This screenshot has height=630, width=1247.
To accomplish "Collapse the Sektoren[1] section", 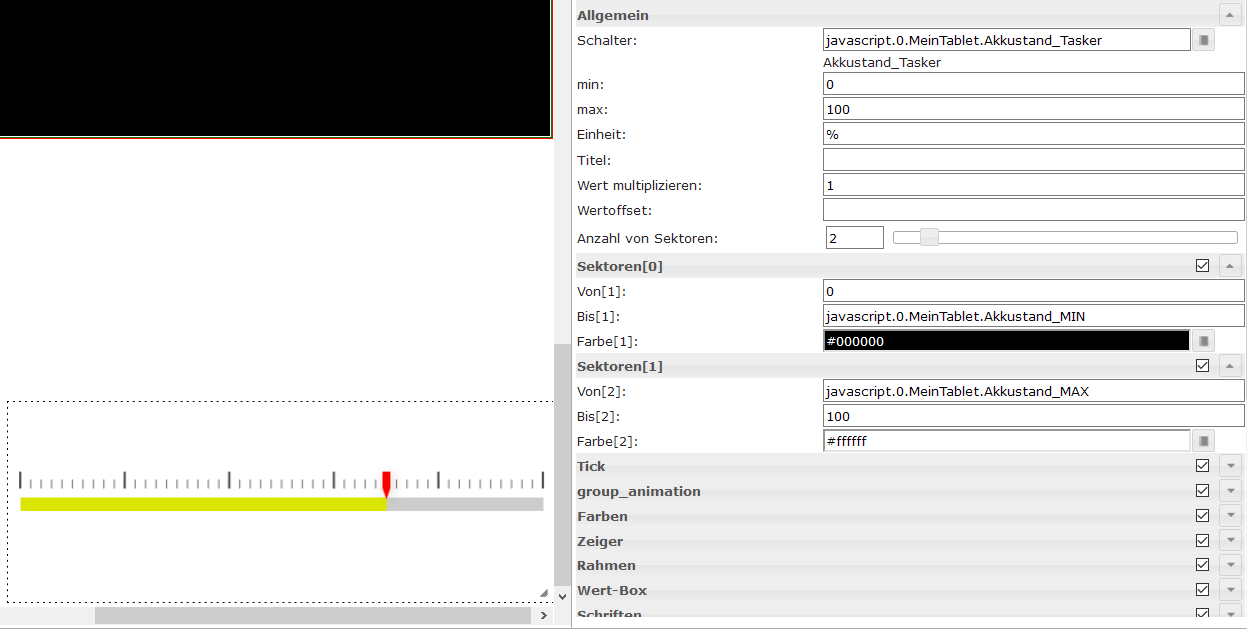I will point(1230,366).
